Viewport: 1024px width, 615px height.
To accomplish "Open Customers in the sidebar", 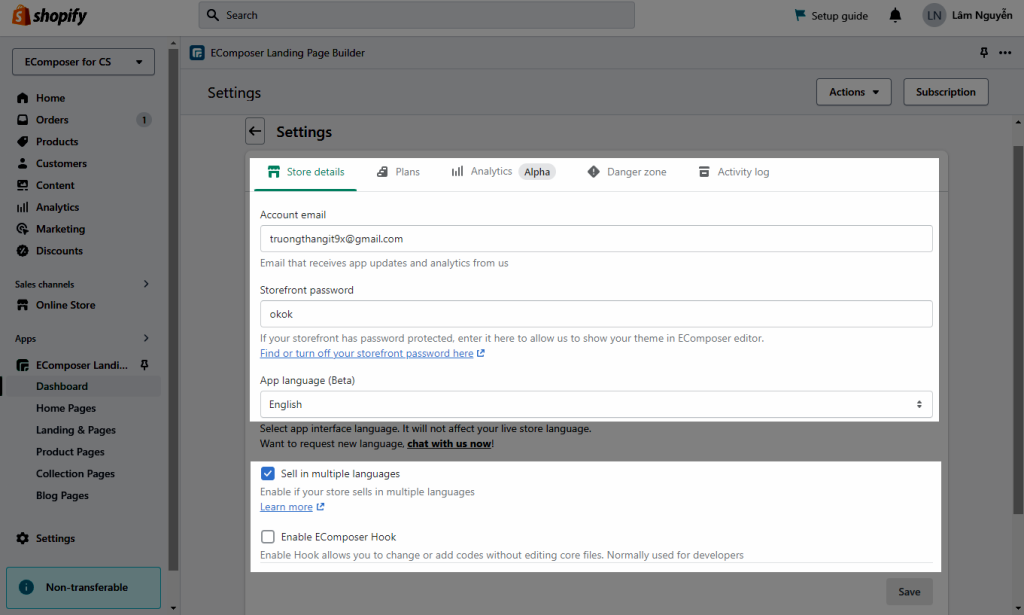I will [x=61, y=164].
